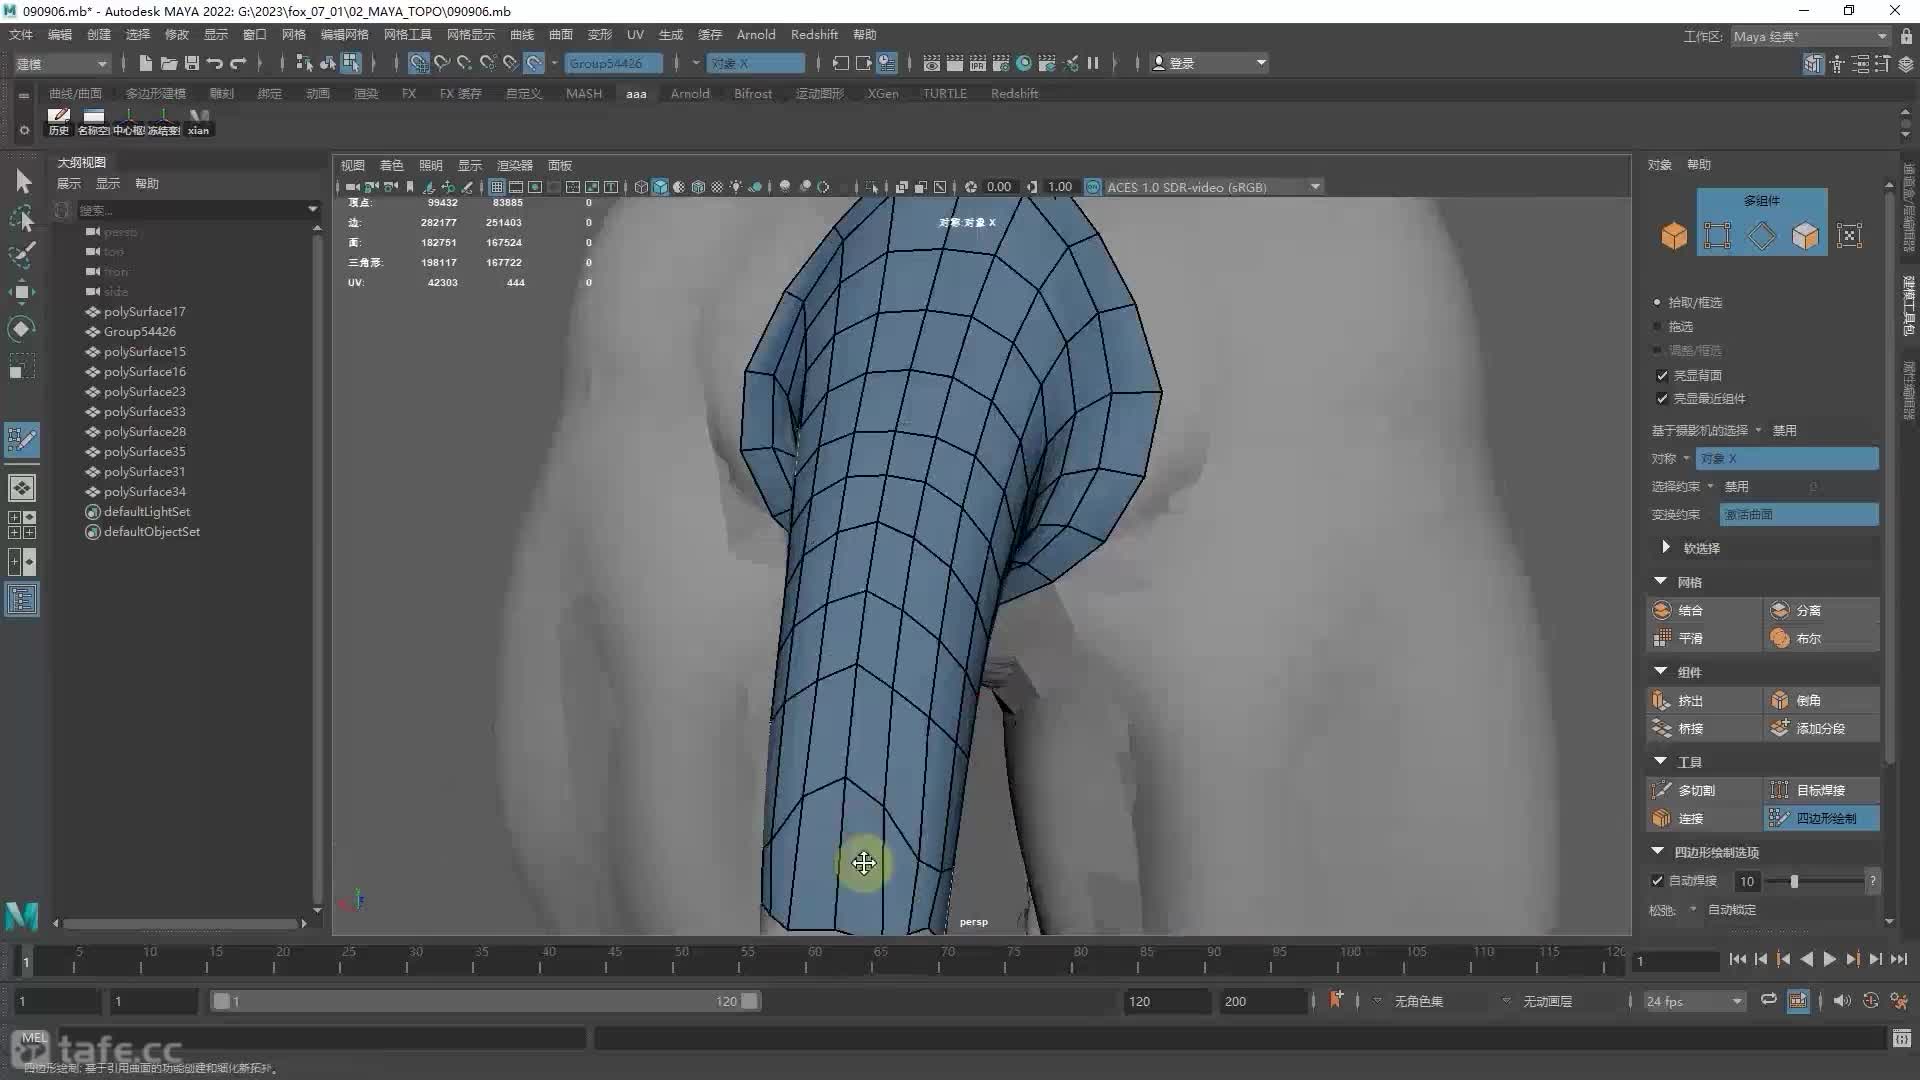
Task: Open the 建模 menu set dropdown
Action: pyautogui.click(x=61, y=63)
